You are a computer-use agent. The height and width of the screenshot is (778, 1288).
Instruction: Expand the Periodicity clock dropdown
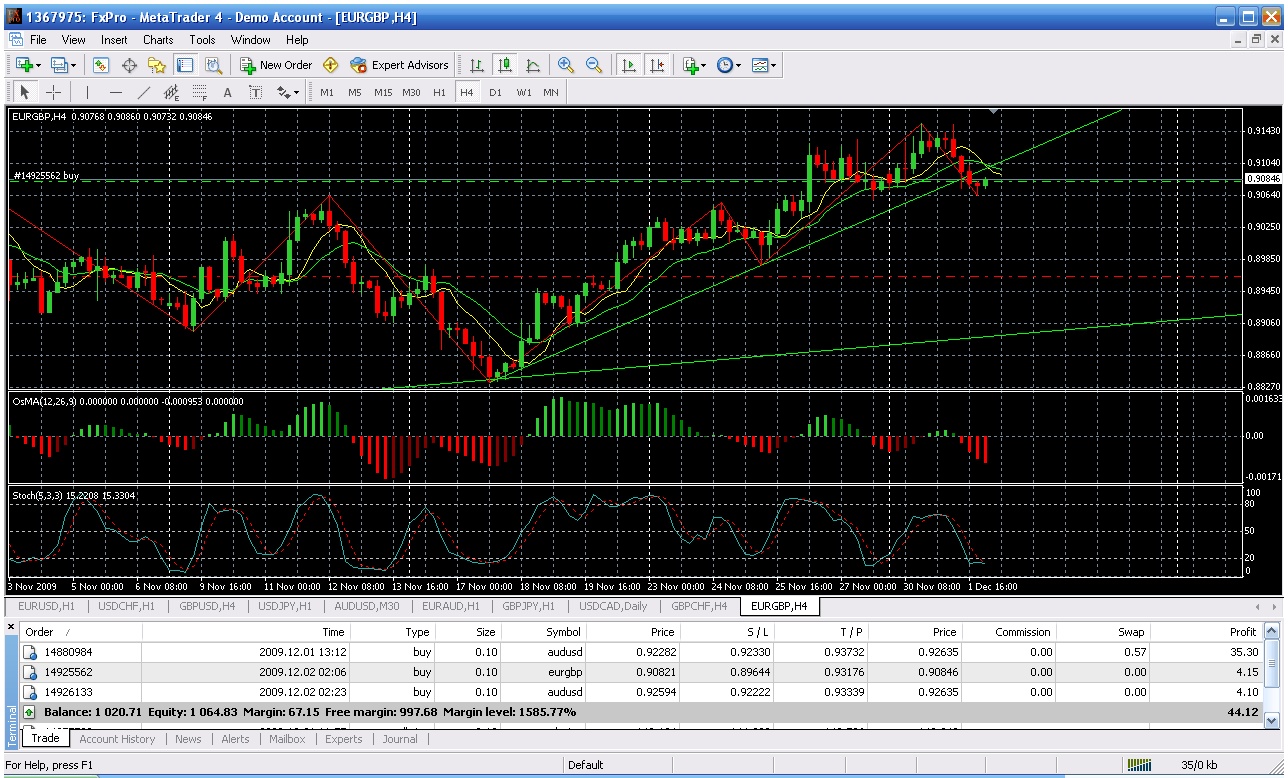(729, 65)
